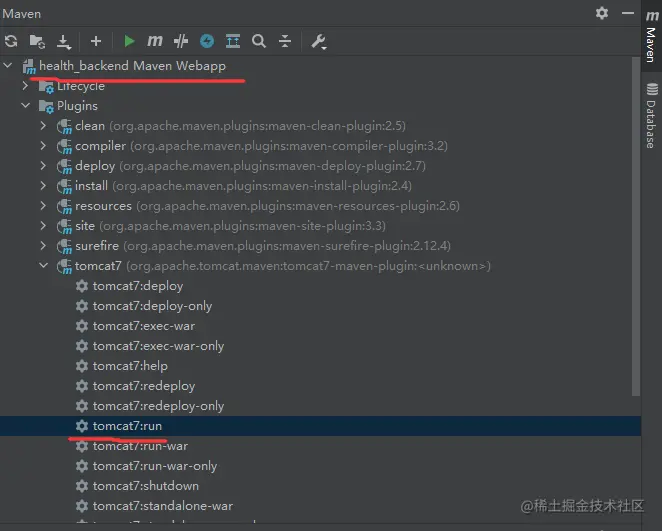
Task: Open Database side tab
Action: (651, 116)
